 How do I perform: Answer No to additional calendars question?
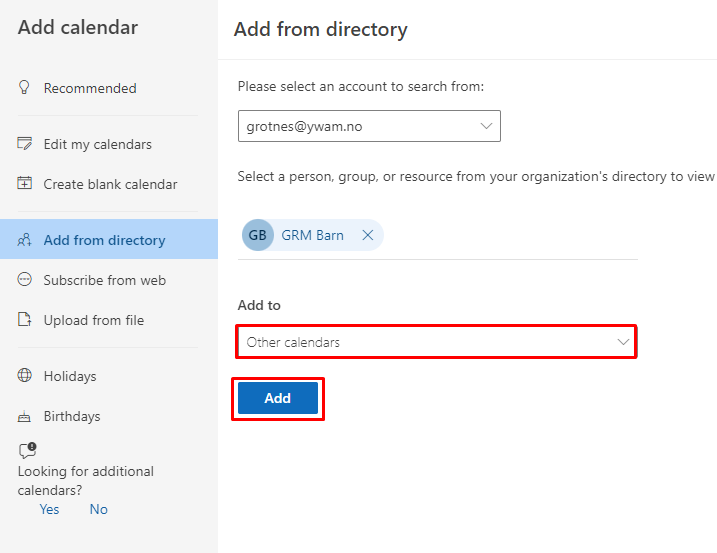(x=98, y=509)
